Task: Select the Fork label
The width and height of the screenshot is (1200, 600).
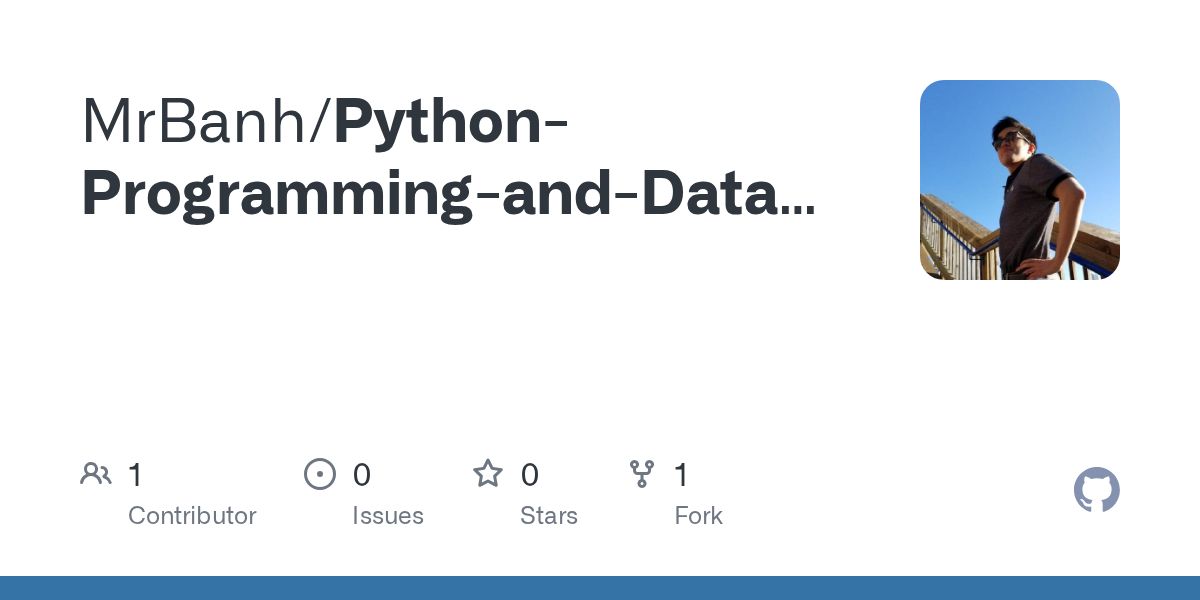Action: (698, 516)
